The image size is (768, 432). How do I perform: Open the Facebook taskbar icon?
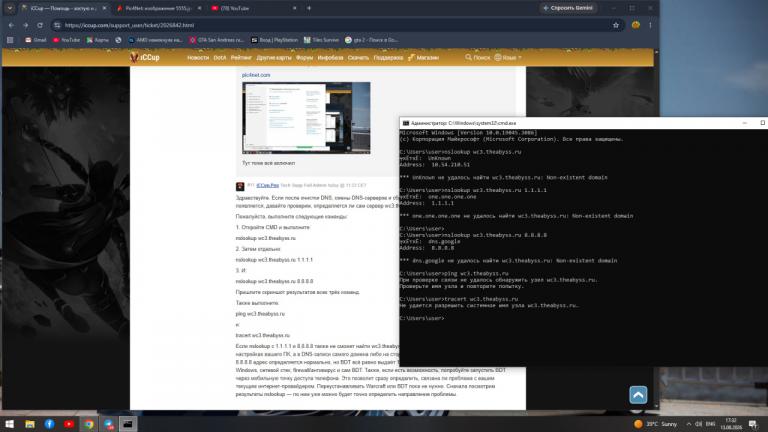(49, 424)
